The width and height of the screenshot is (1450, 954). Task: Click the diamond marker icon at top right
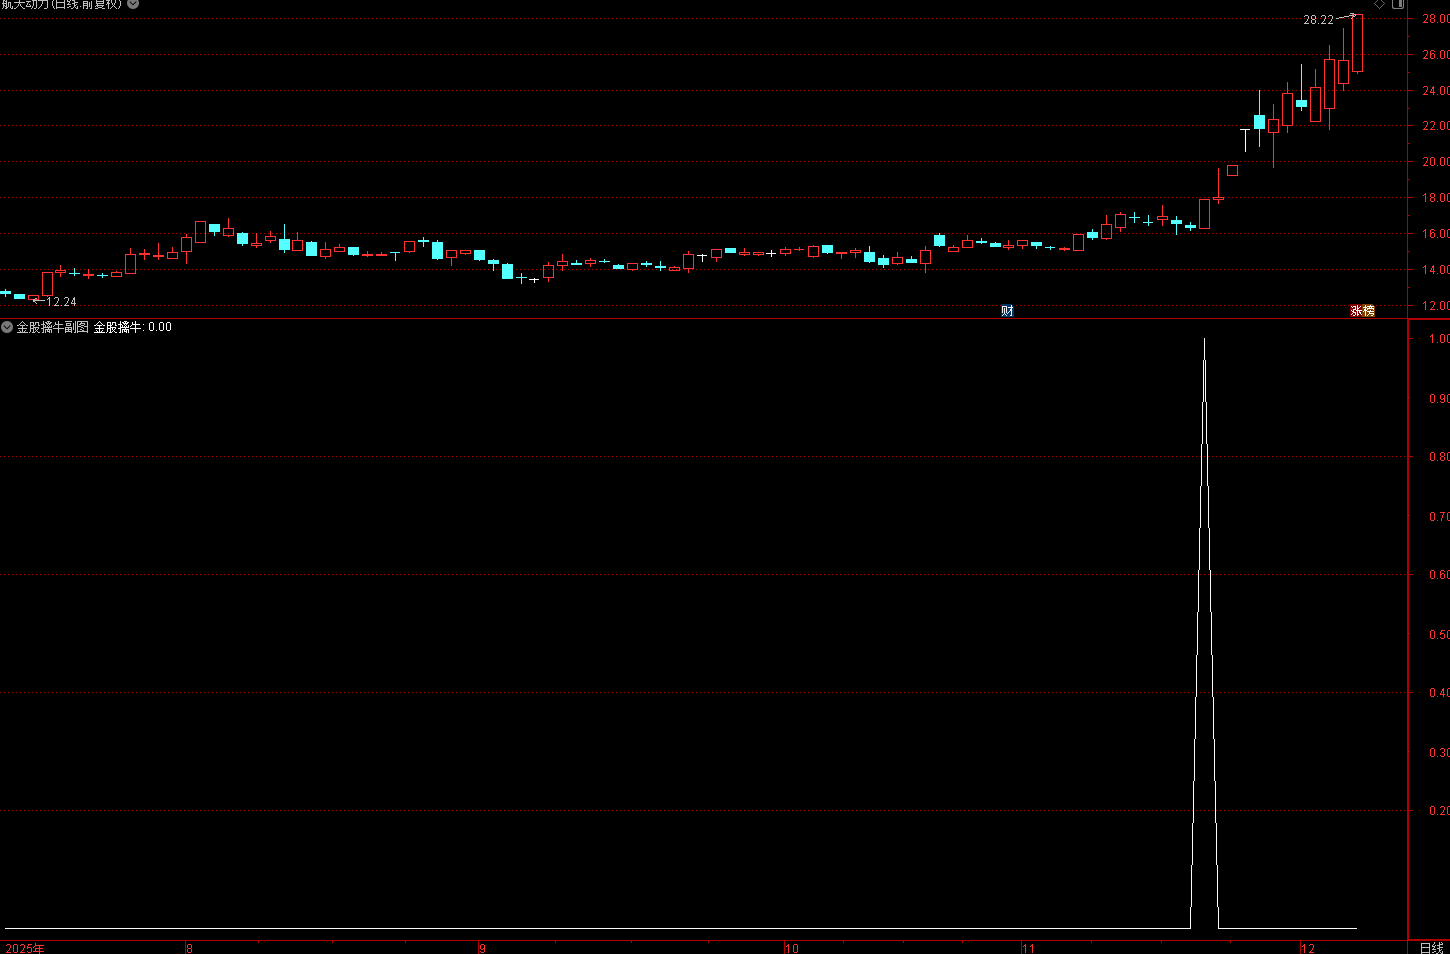(x=1380, y=4)
